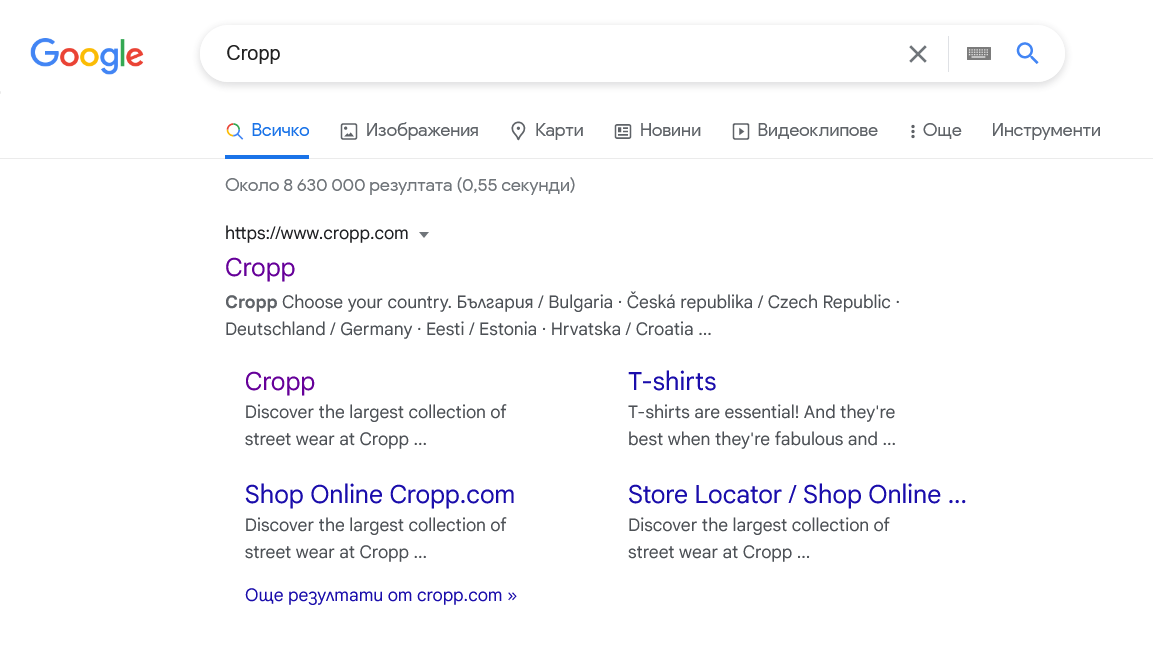
Task: Click Още резултати от cropp.com link
Action: 380,595
